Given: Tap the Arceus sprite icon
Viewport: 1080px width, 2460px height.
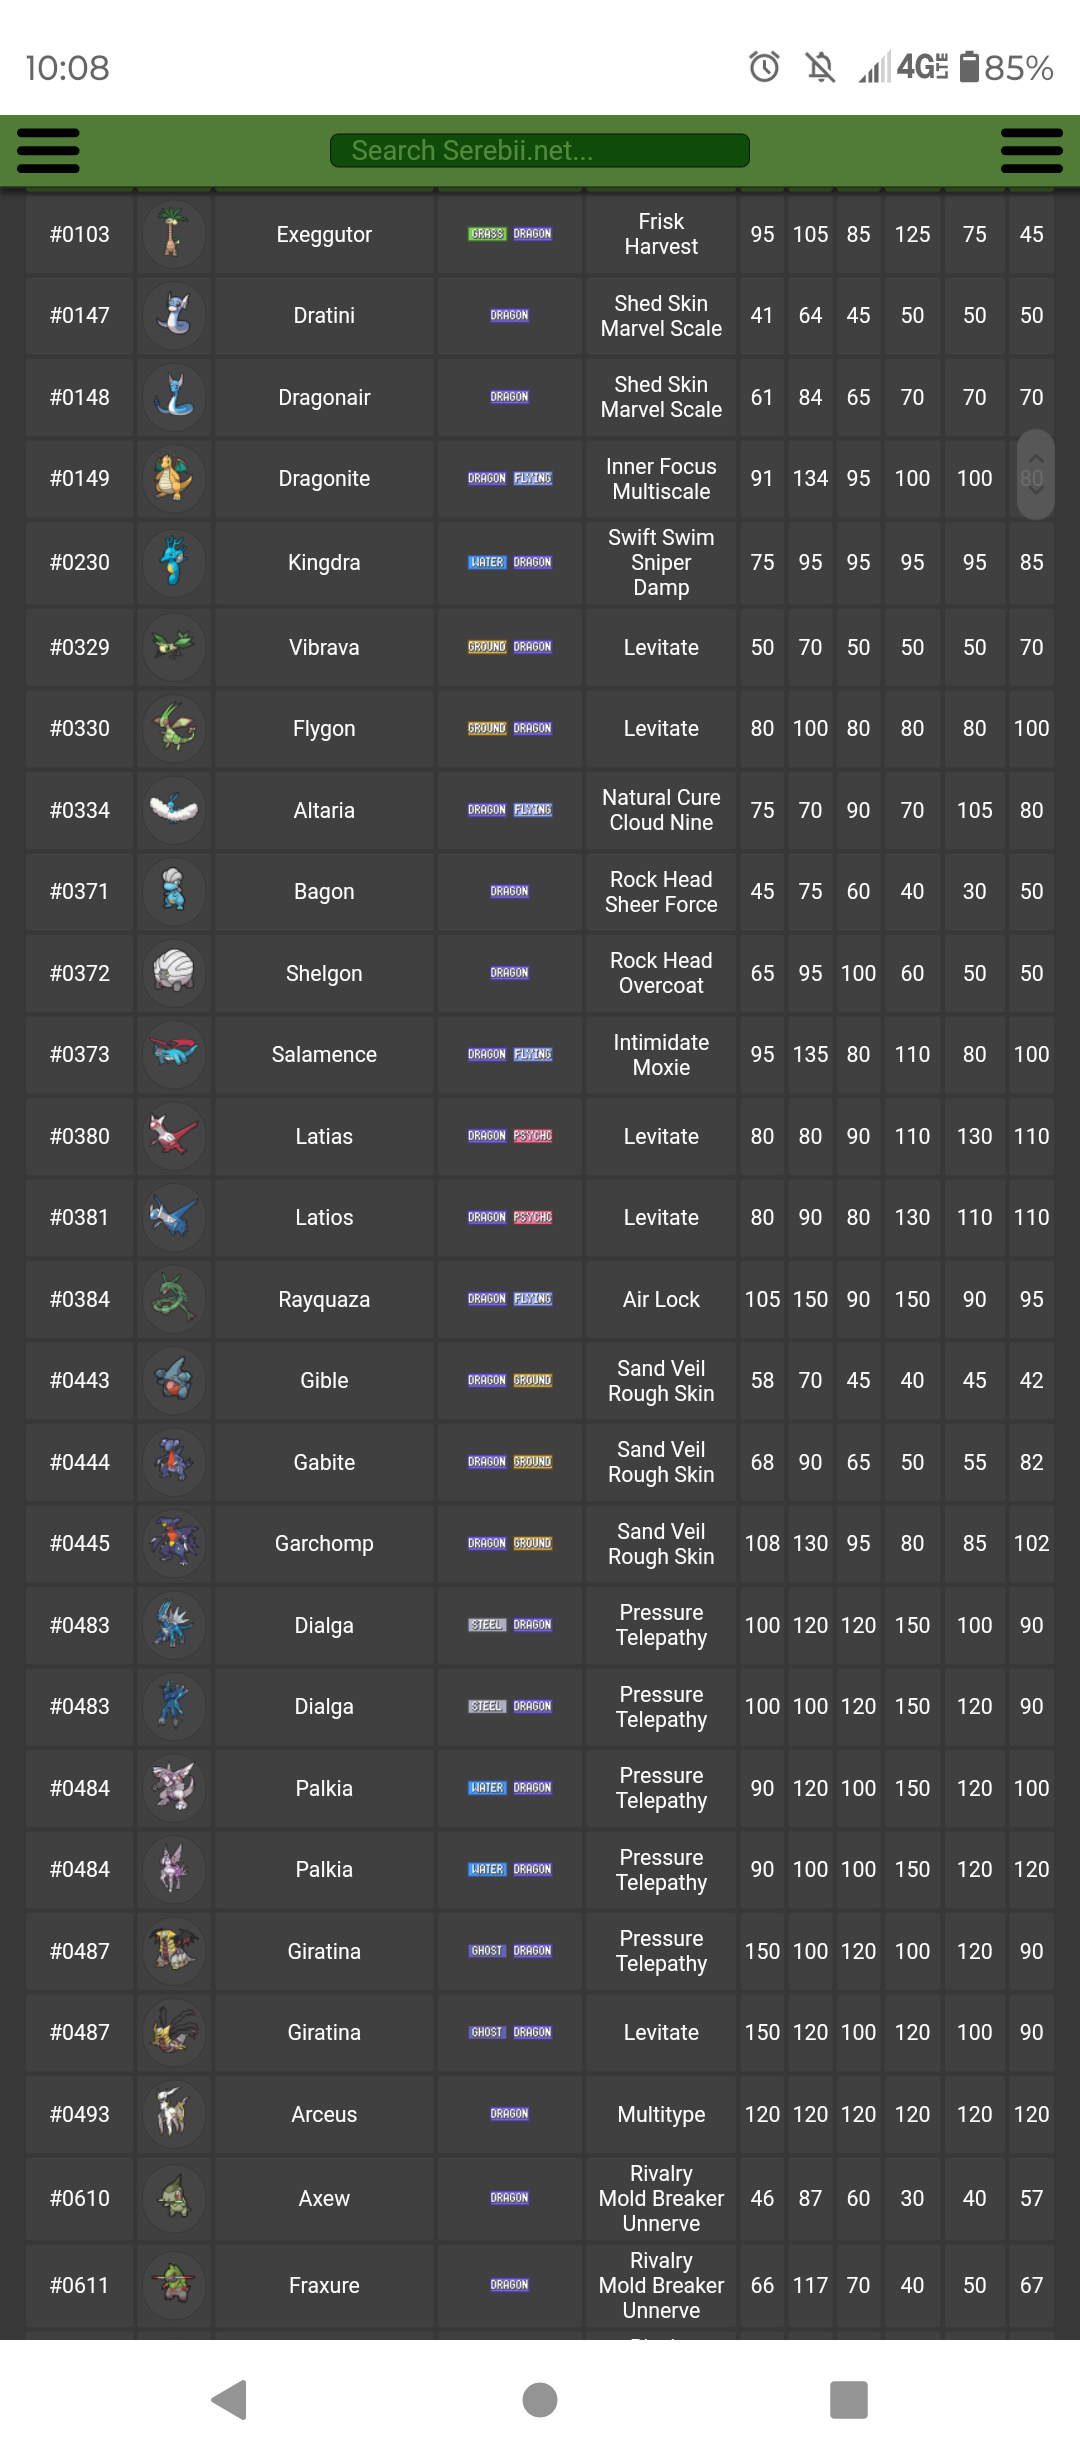Looking at the screenshot, I should (x=174, y=2114).
